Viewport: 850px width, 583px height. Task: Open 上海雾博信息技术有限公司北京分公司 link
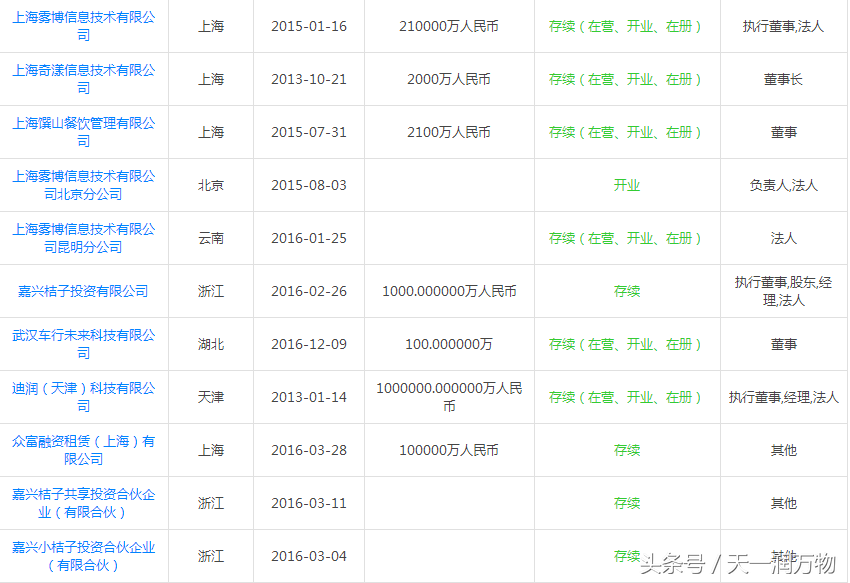[83, 185]
